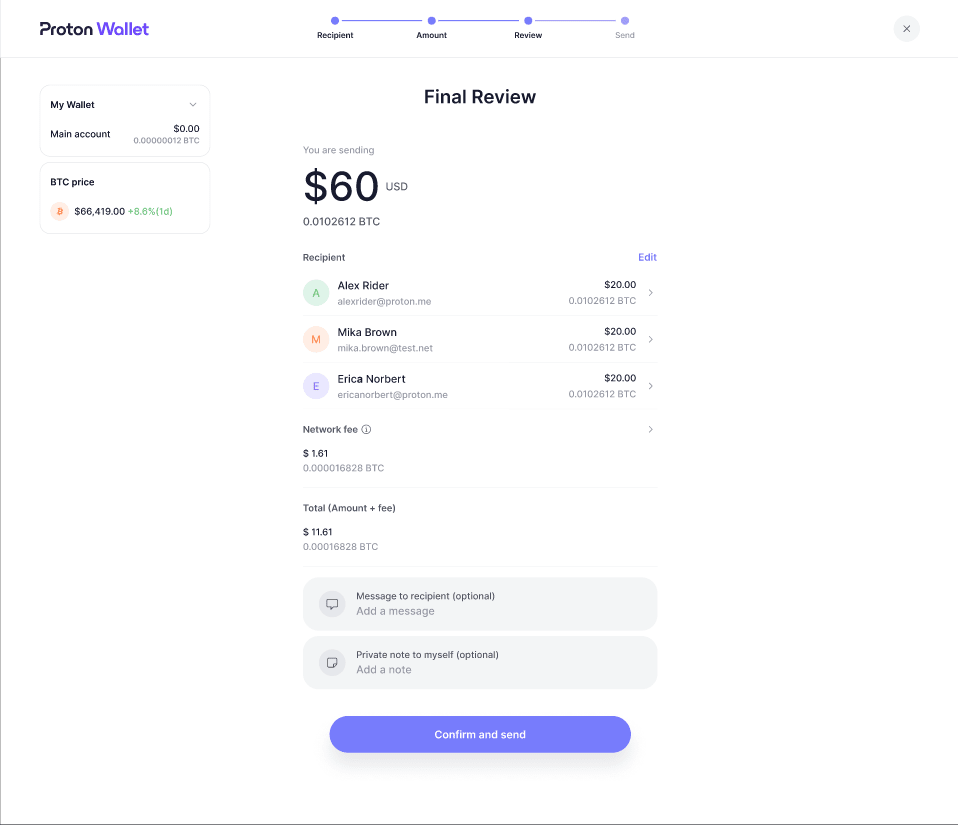The width and height of the screenshot is (958, 825).
Task: Click email mika.brown@test.net
Action: pos(385,348)
